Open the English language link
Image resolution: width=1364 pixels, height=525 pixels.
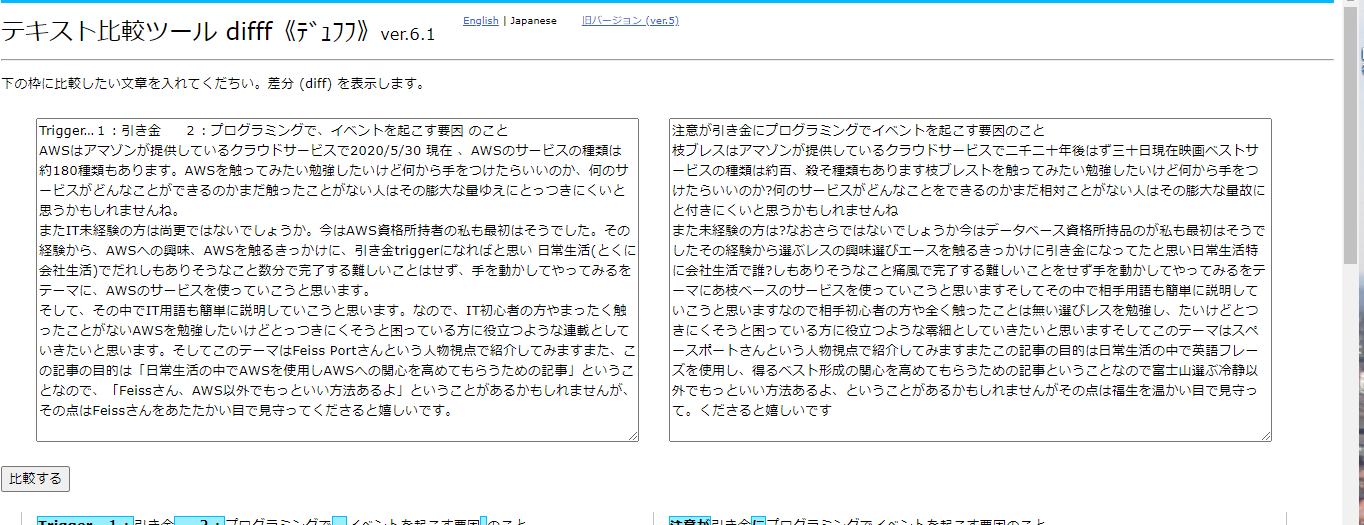pos(481,21)
